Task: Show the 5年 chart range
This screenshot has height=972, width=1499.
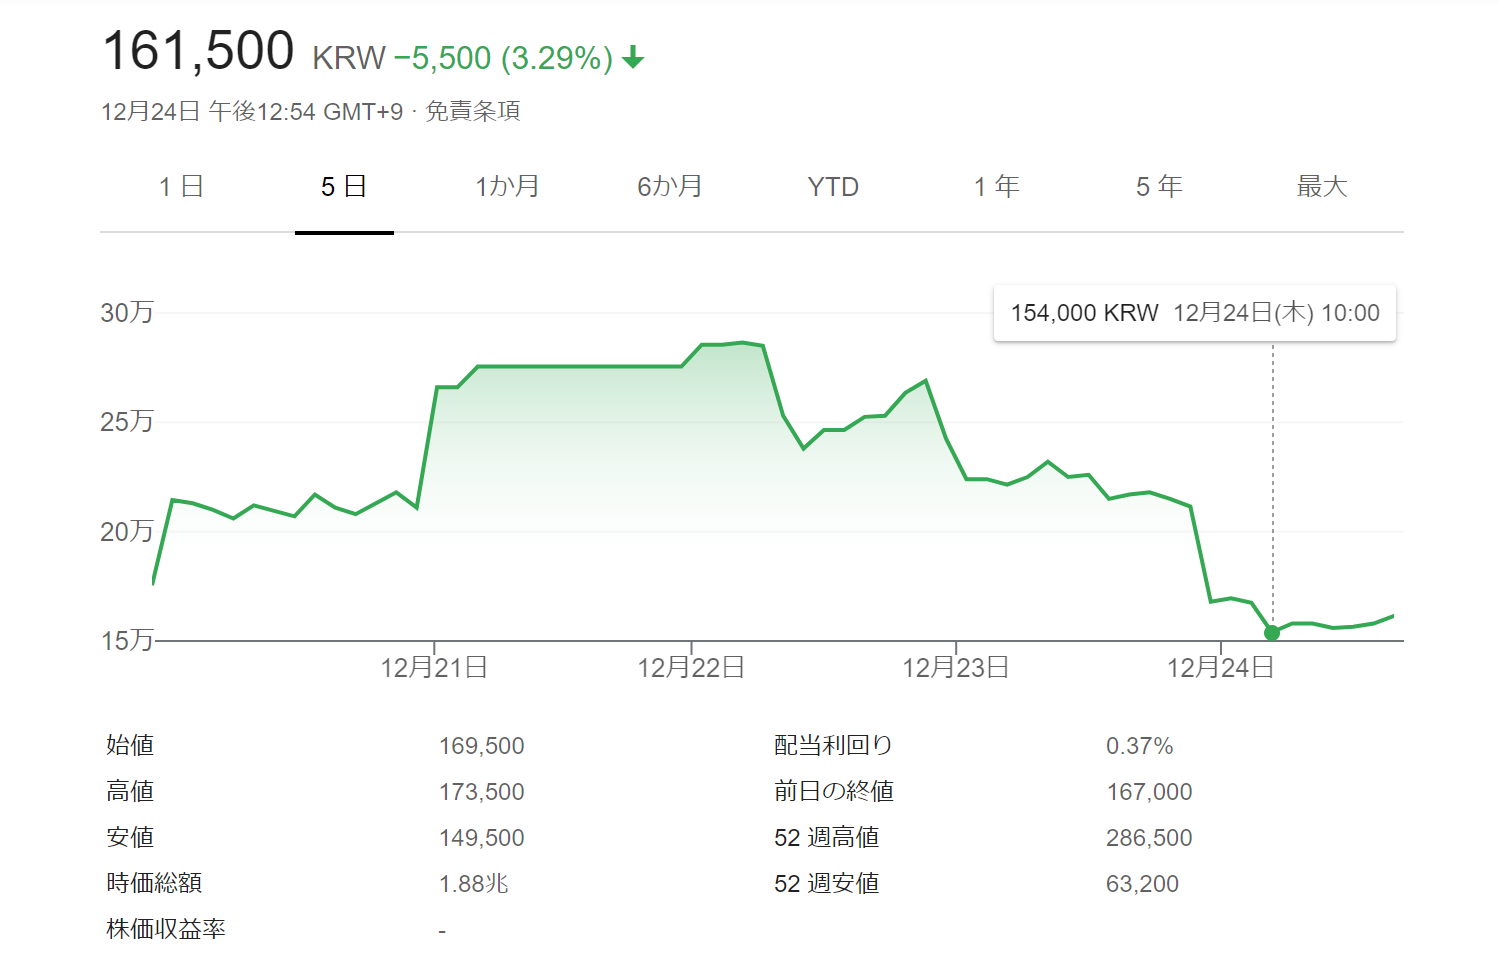Action: tap(1159, 187)
